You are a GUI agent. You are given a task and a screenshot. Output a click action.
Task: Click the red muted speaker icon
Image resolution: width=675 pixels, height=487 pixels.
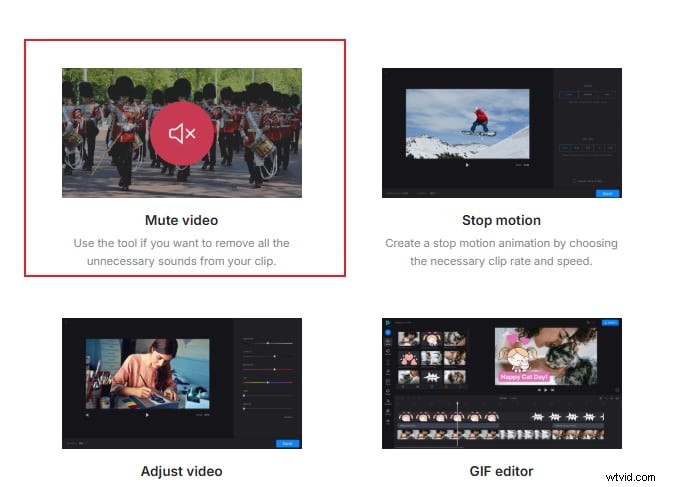[x=182, y=133]
